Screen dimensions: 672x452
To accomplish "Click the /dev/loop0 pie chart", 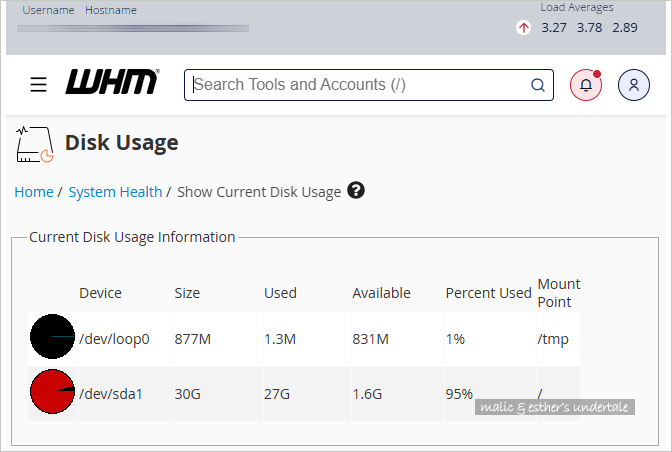I will 52,338.
